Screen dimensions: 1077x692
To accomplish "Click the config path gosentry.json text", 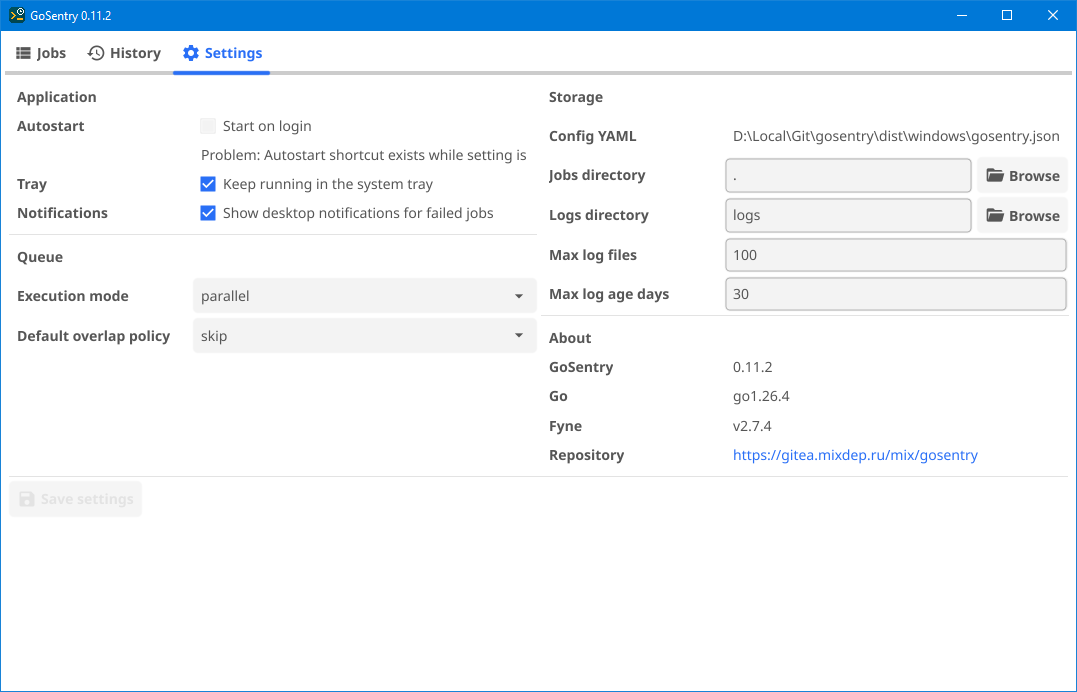I will pyautogui.click(x=896, y=136).
